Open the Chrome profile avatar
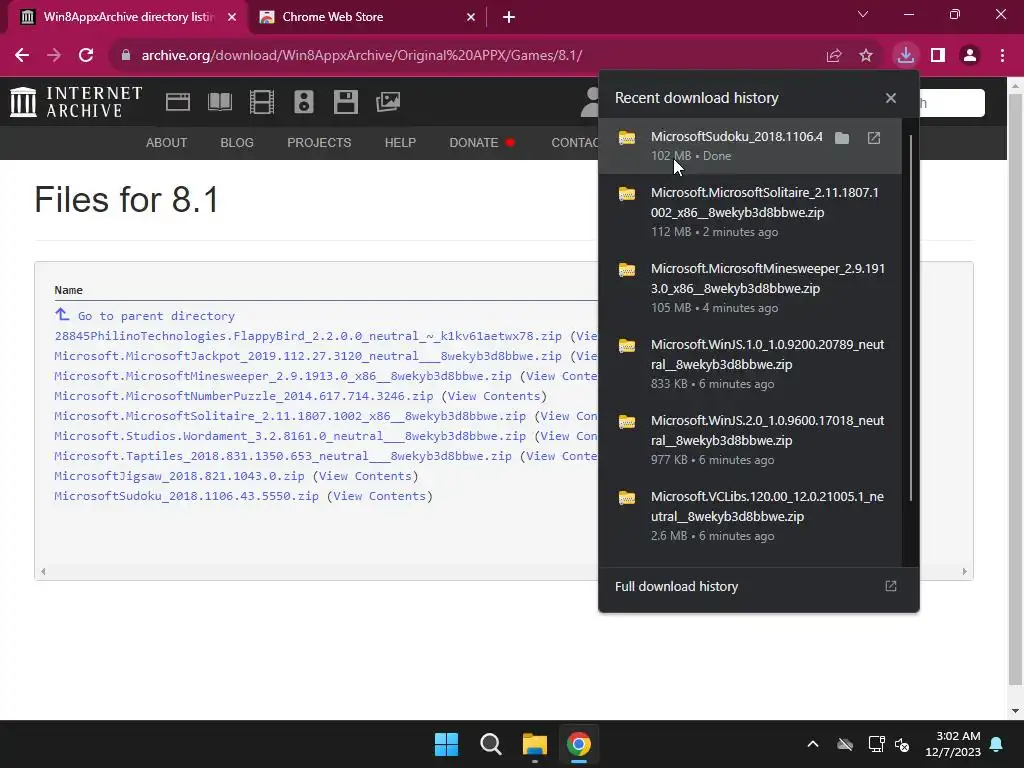Screen dimensions: 1024x768 point(970,55)
